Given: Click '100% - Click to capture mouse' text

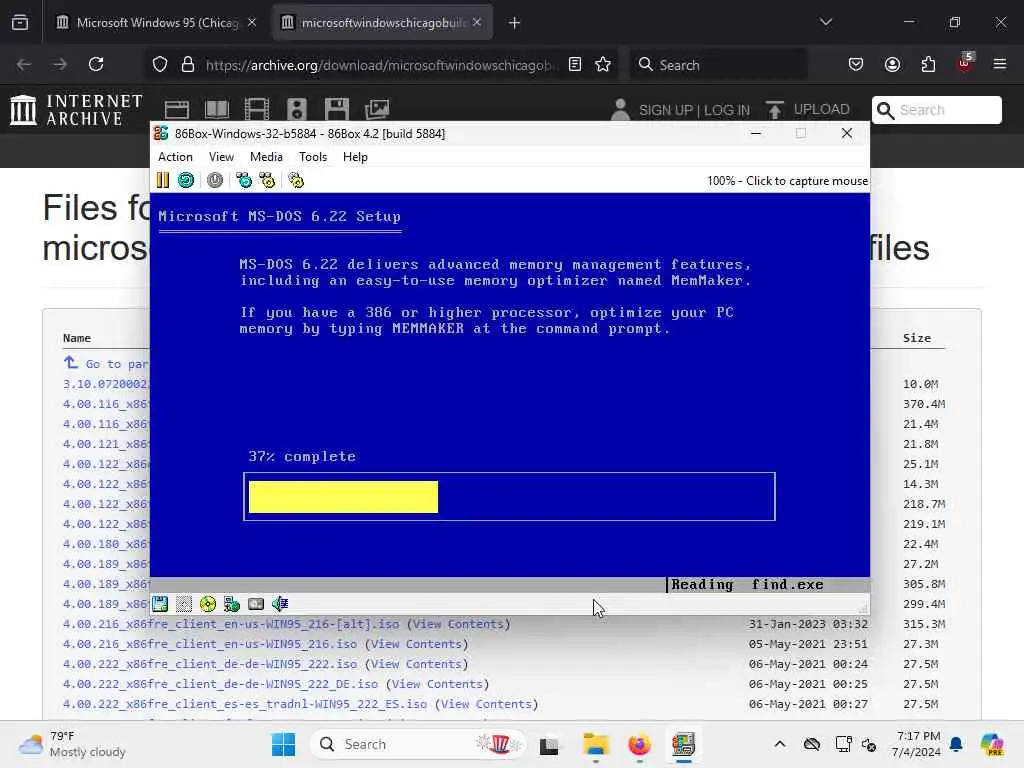Looking at the screenshot, I should coord(787,181).
